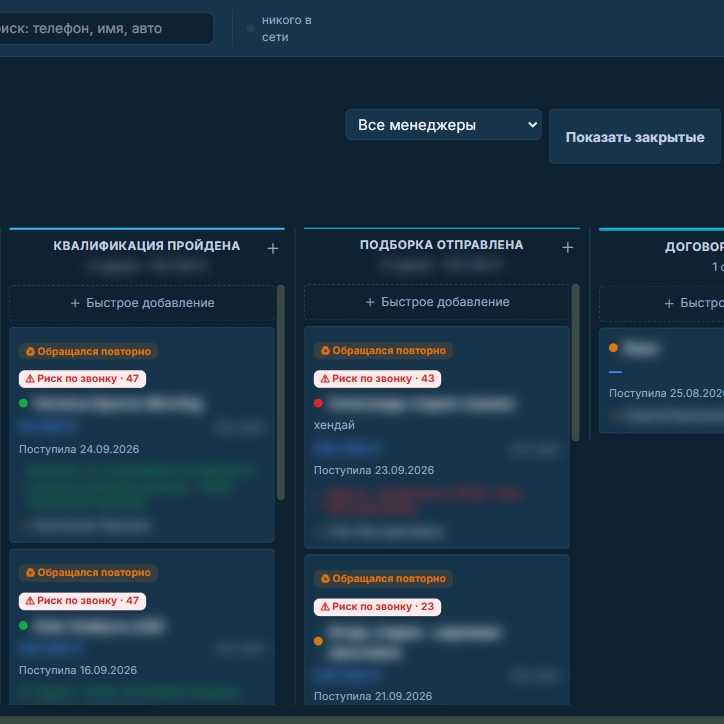Viewport: 724px width, 724px height.
Task: Click the Поступила 25.08 date text
Action: tap(666, 393)
